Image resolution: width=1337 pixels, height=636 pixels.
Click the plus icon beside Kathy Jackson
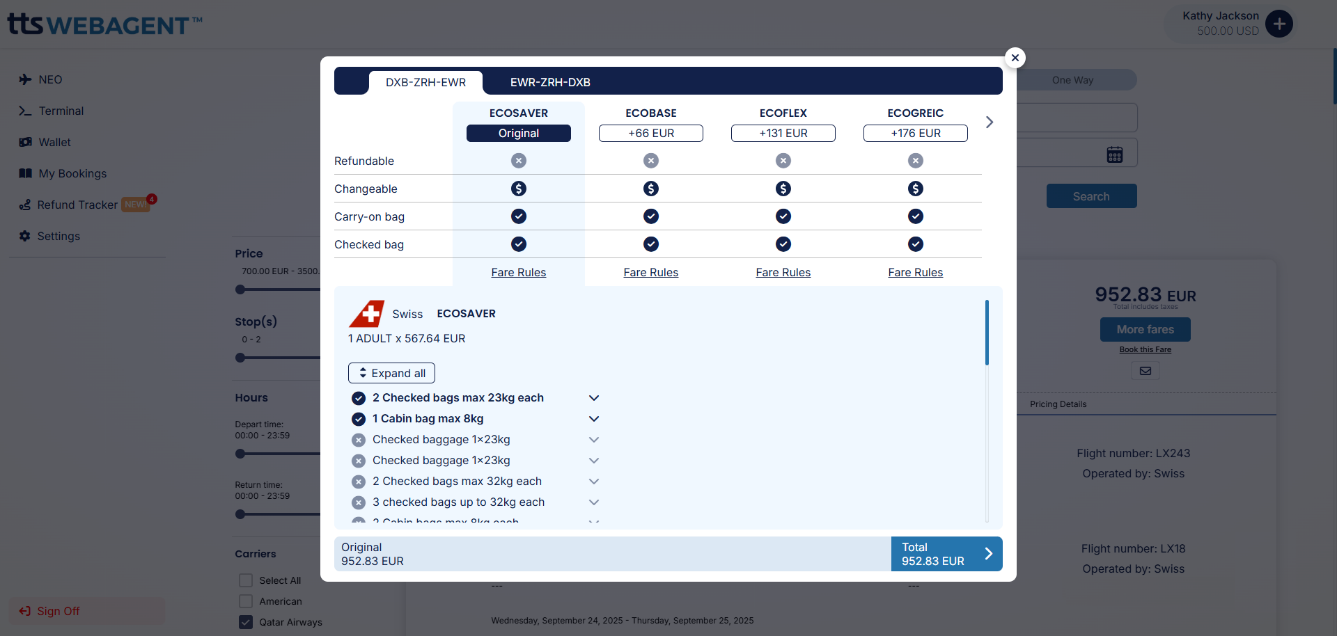point(1278,24)
